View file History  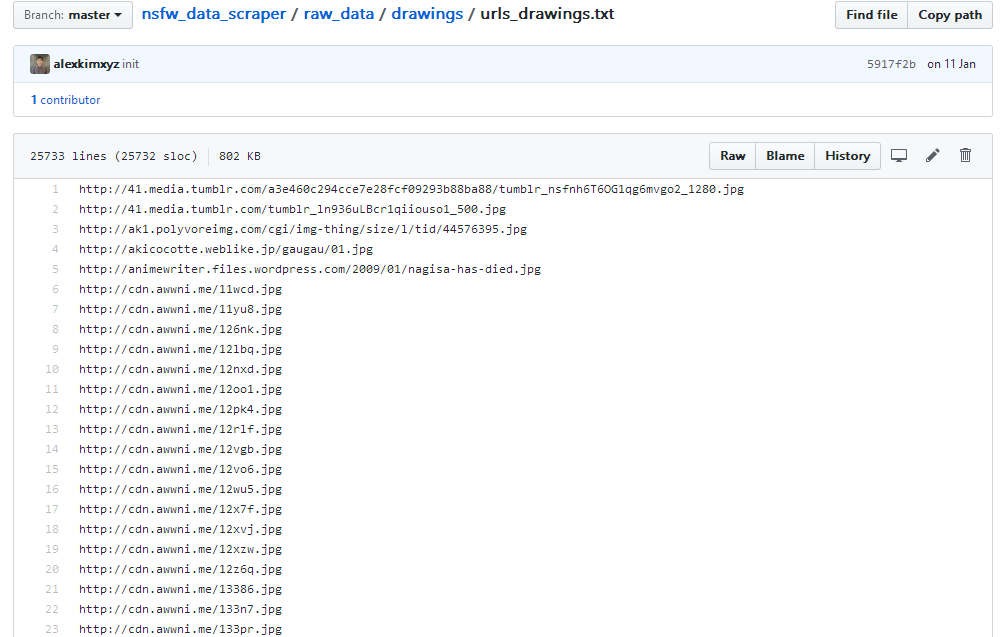pos(847,156)
